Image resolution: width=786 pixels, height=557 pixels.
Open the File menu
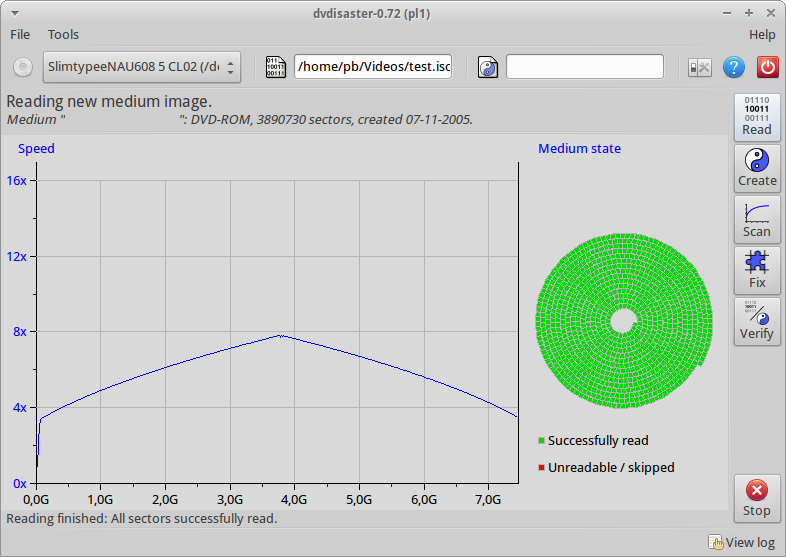point(20,34)
